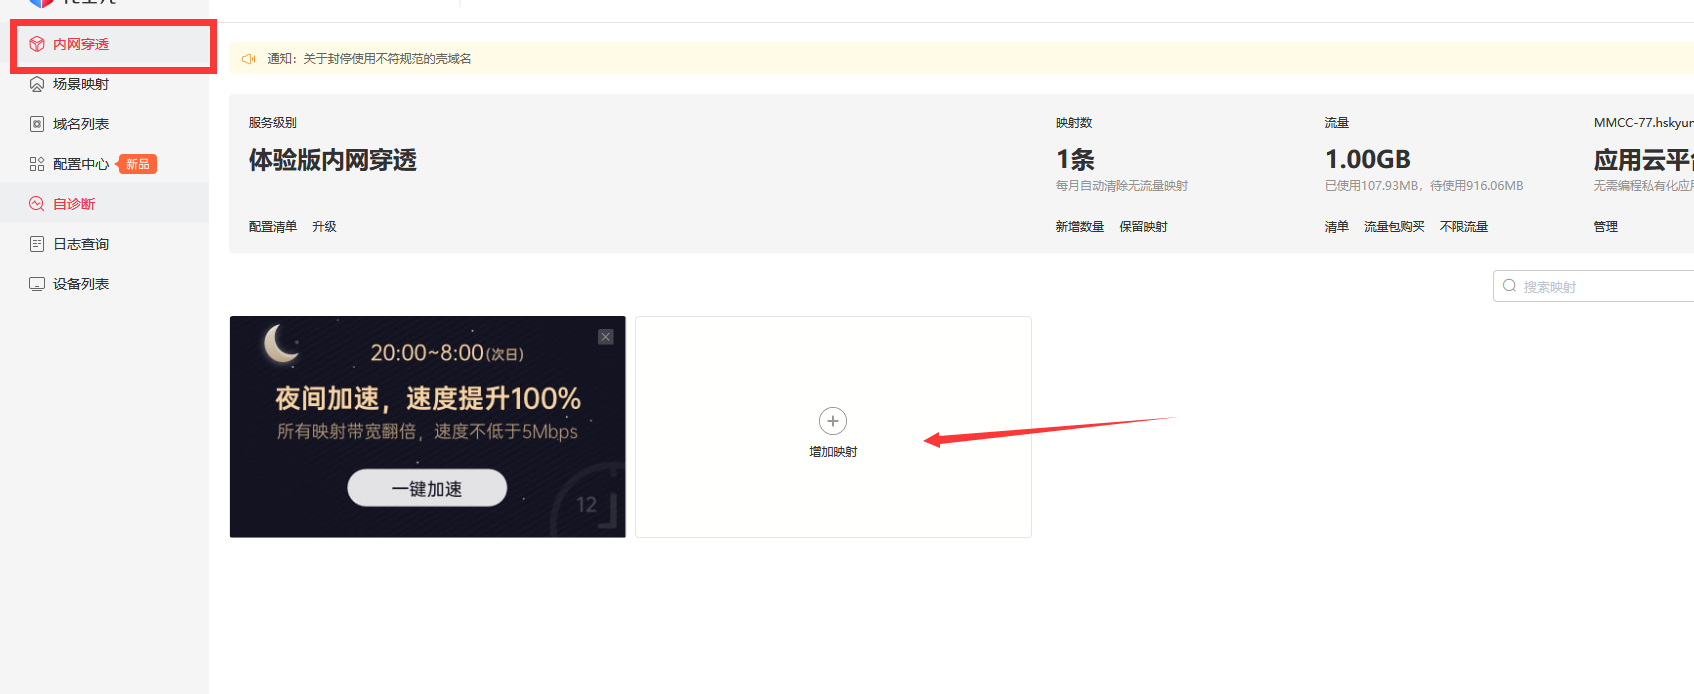Click 保留映射 link
The image size is (1694, 694).
click(x=1143, y=227)
